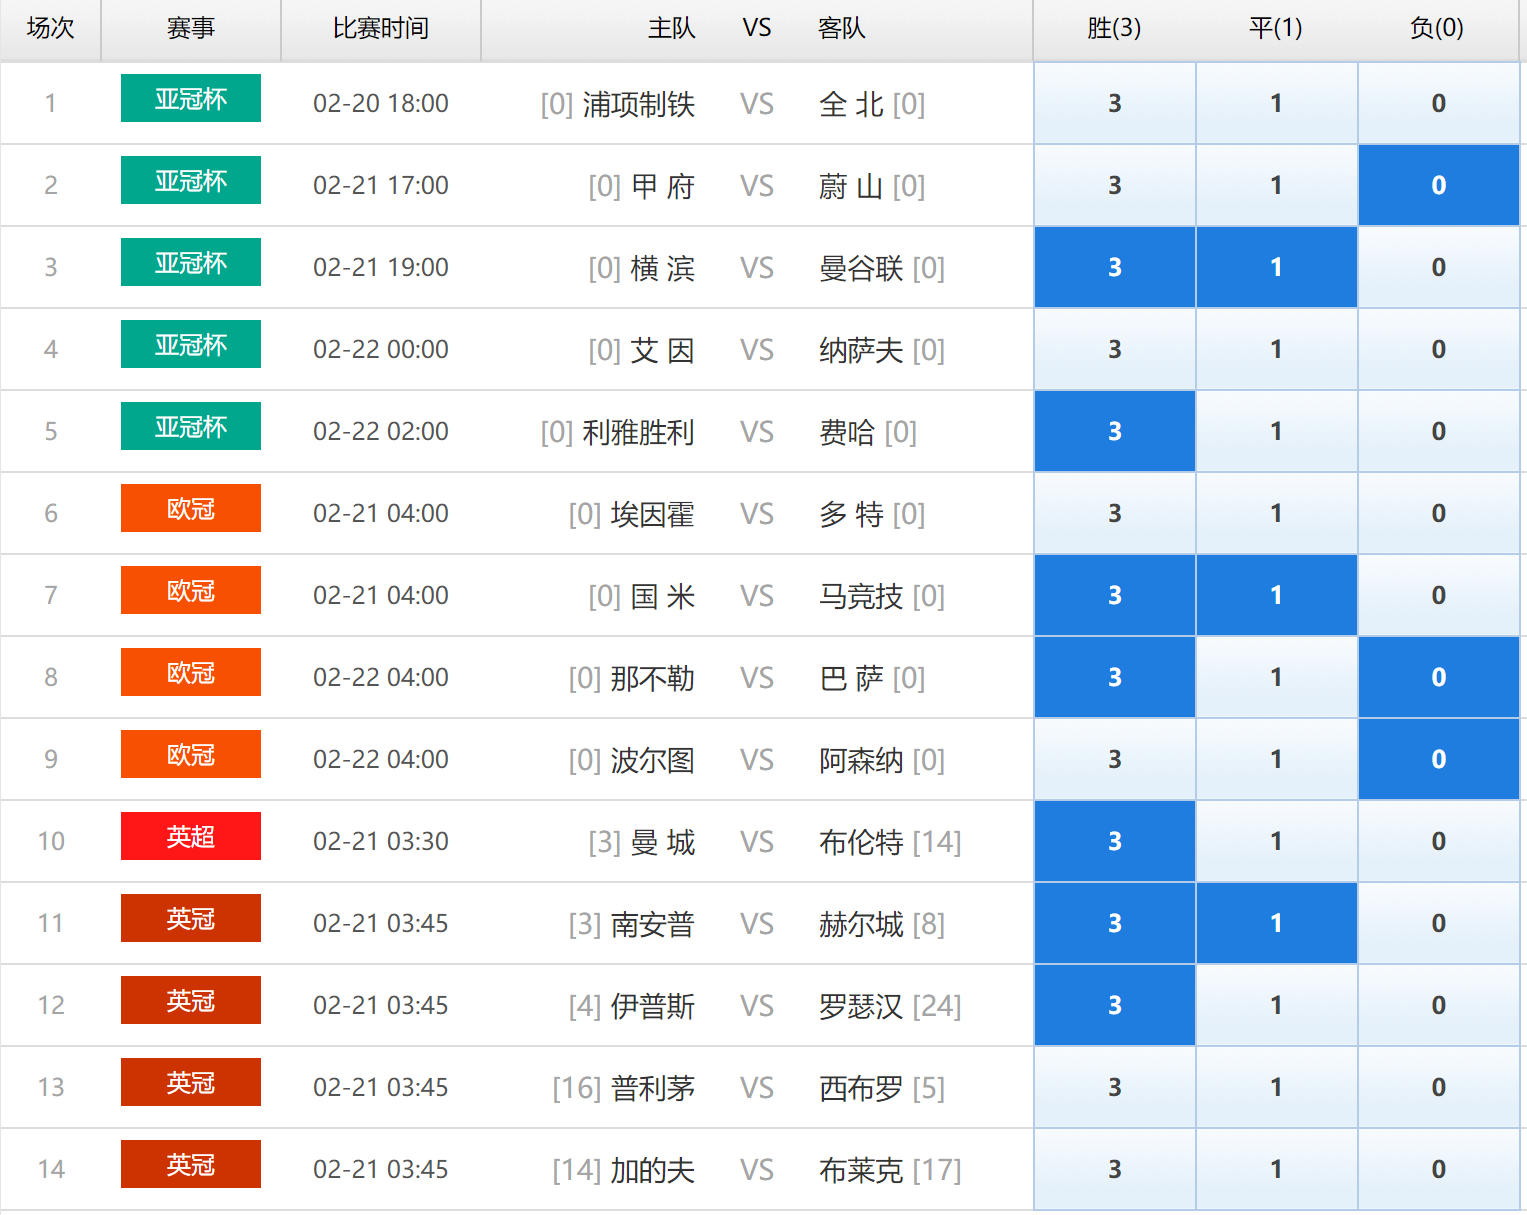Deselect draw (1) for 国米 vs 马竞技
This screenshot has height=1215, width=1527.
click(1276, 595)
